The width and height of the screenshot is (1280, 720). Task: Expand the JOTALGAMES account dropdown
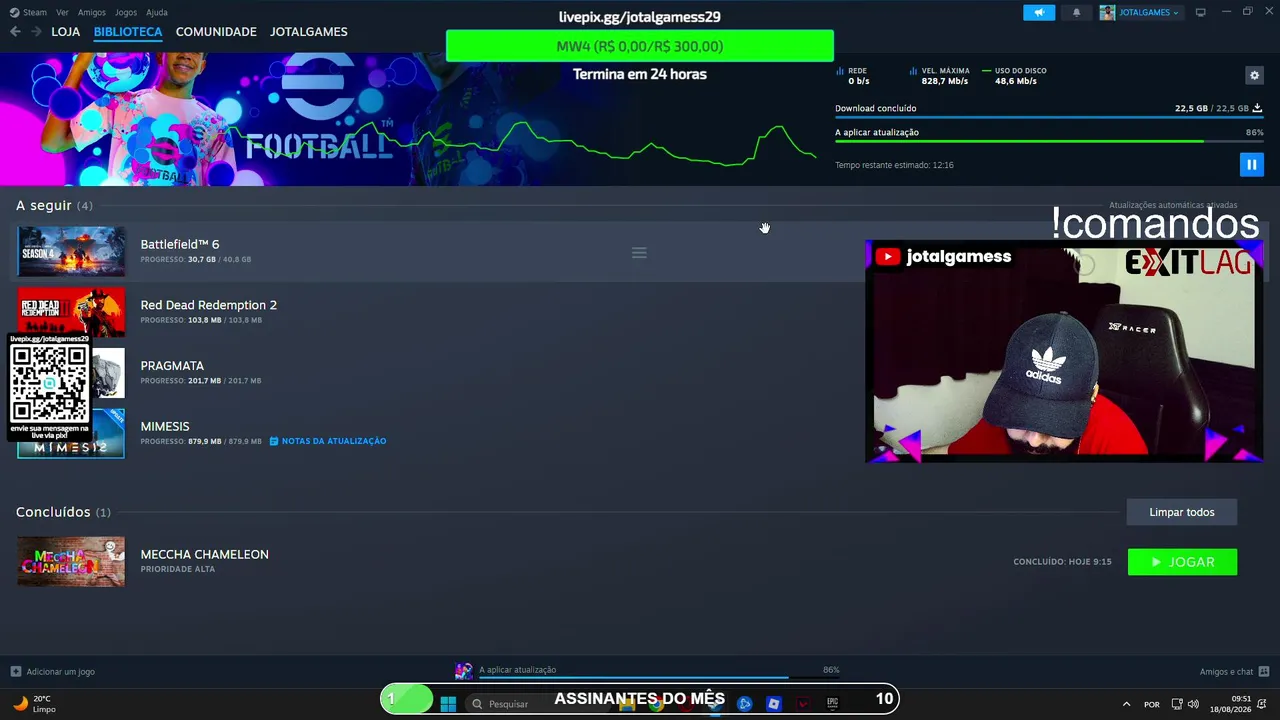[x=1140, y=12]
